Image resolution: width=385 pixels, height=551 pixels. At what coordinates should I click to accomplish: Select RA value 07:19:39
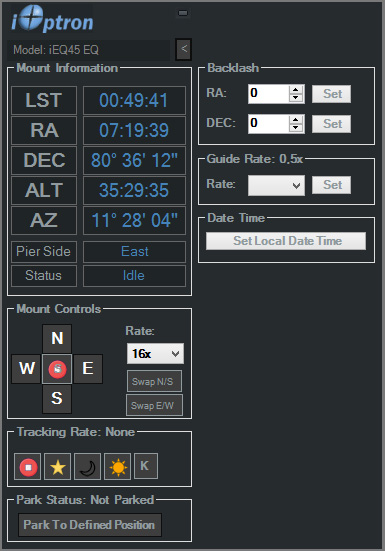click(x=134, y=130)
